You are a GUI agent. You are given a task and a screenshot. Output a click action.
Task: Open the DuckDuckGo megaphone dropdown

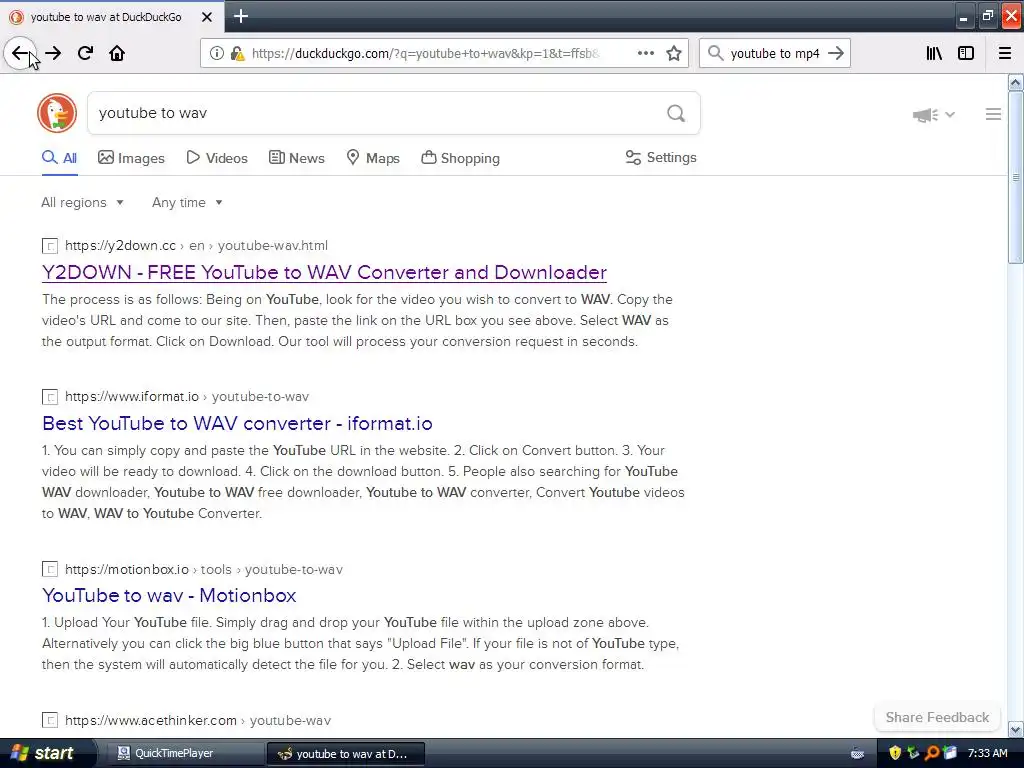click(933, 115)
